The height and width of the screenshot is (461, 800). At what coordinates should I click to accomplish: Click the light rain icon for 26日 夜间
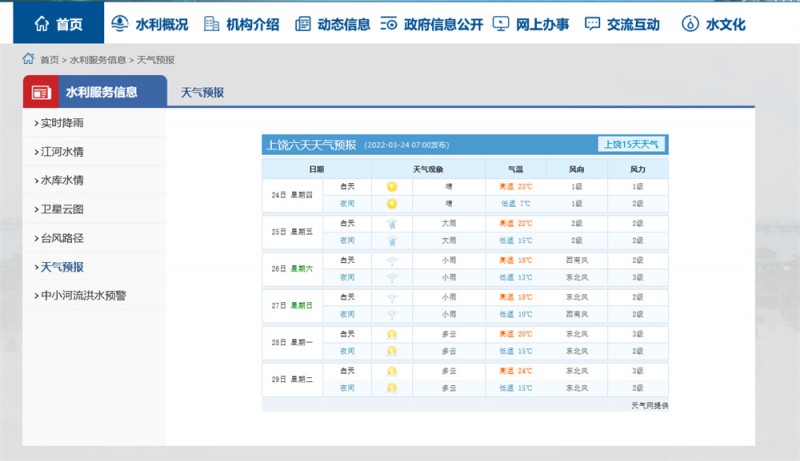tap(392, 278)
